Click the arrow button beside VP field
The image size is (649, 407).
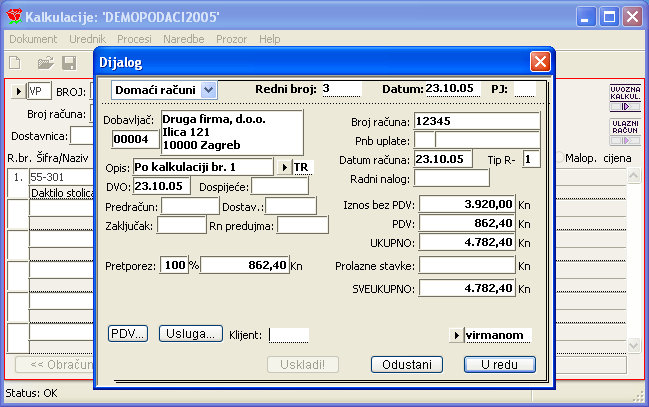click(x=18, y=91)
